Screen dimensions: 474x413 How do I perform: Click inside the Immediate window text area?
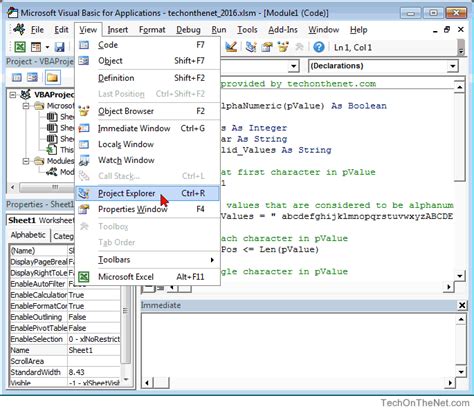coord(299,345)
